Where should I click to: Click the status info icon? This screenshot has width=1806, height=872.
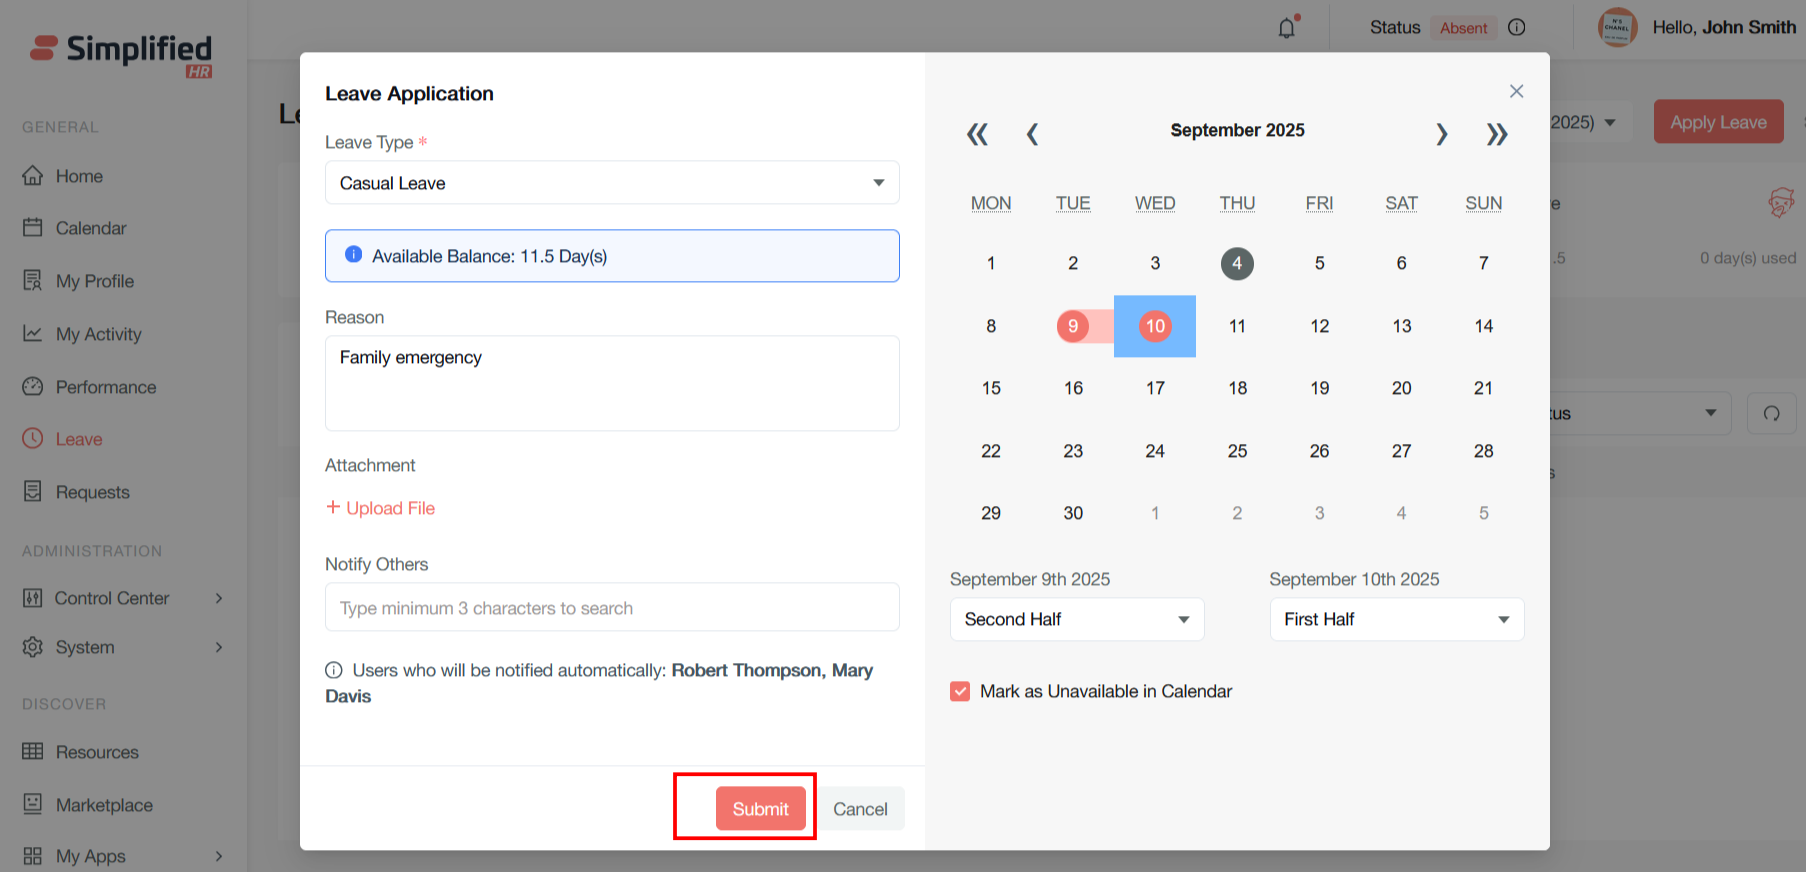coord(1517,28)
